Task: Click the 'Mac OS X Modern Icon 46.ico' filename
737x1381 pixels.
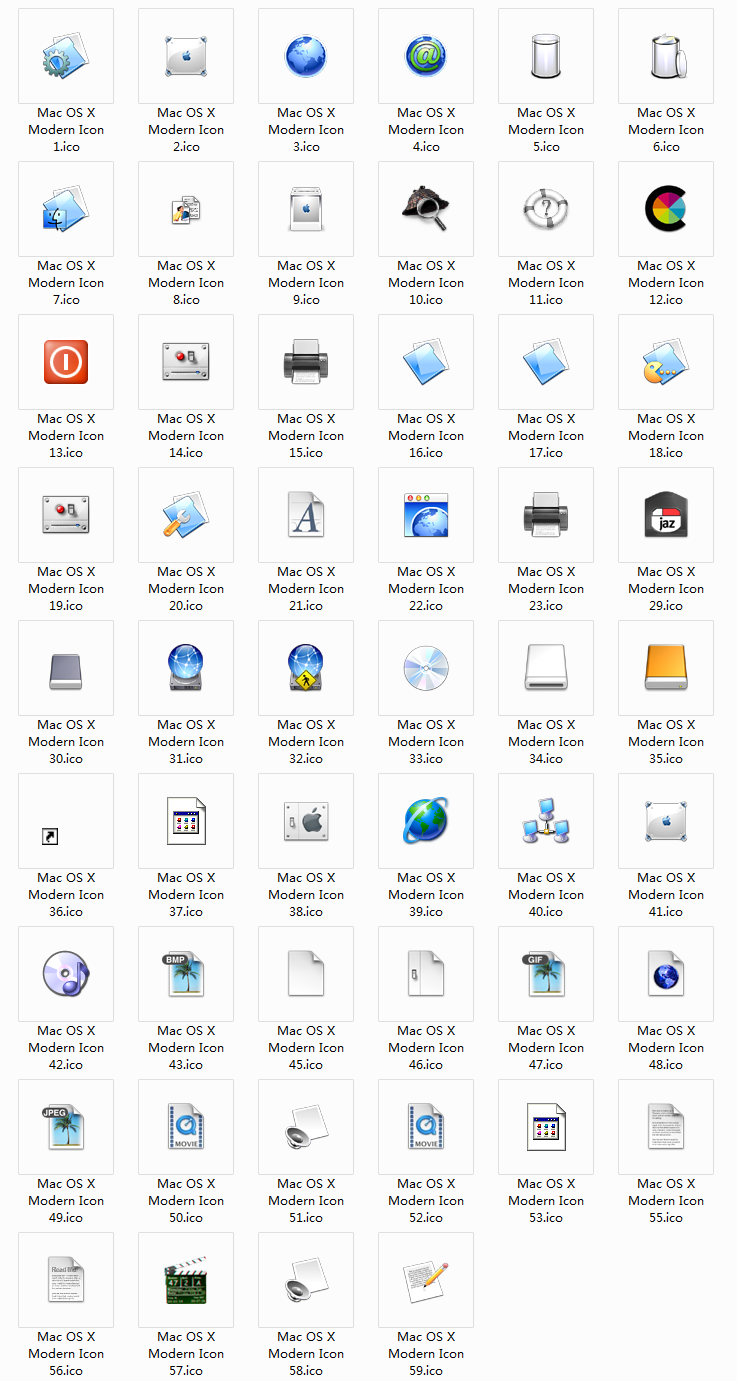Action: click(426, 1048)
